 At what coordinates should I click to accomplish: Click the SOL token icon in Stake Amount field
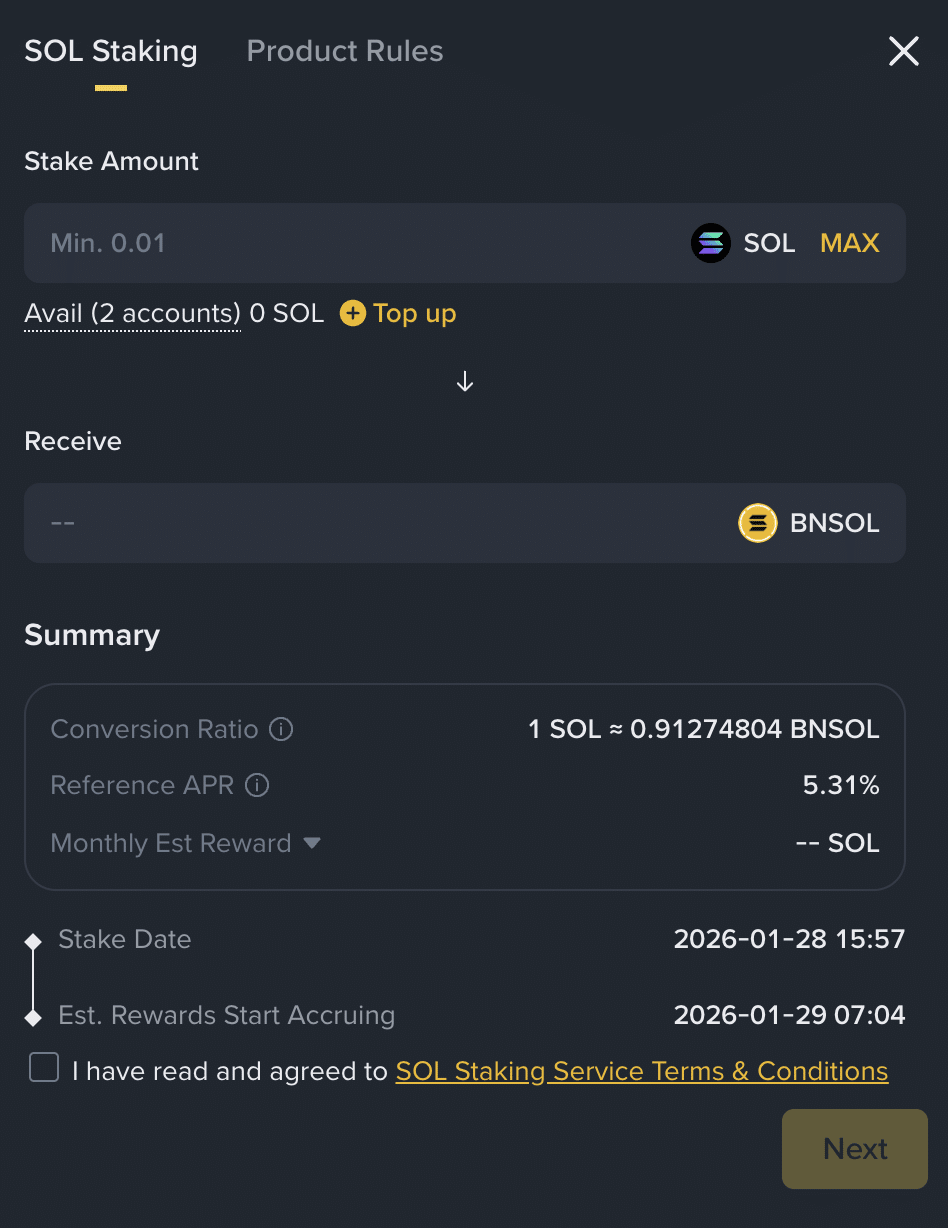click(710, 242)
